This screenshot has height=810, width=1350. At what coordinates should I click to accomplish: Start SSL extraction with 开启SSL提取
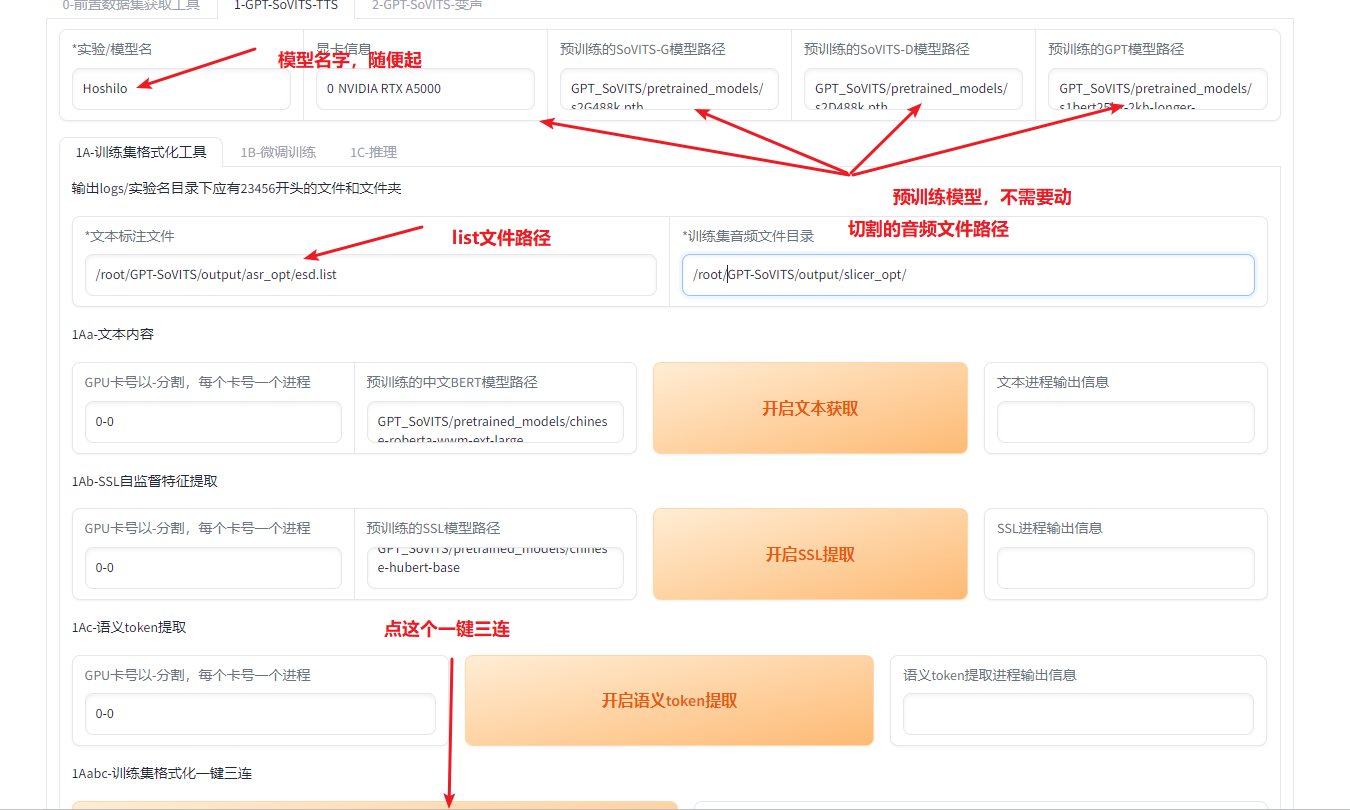810,554
